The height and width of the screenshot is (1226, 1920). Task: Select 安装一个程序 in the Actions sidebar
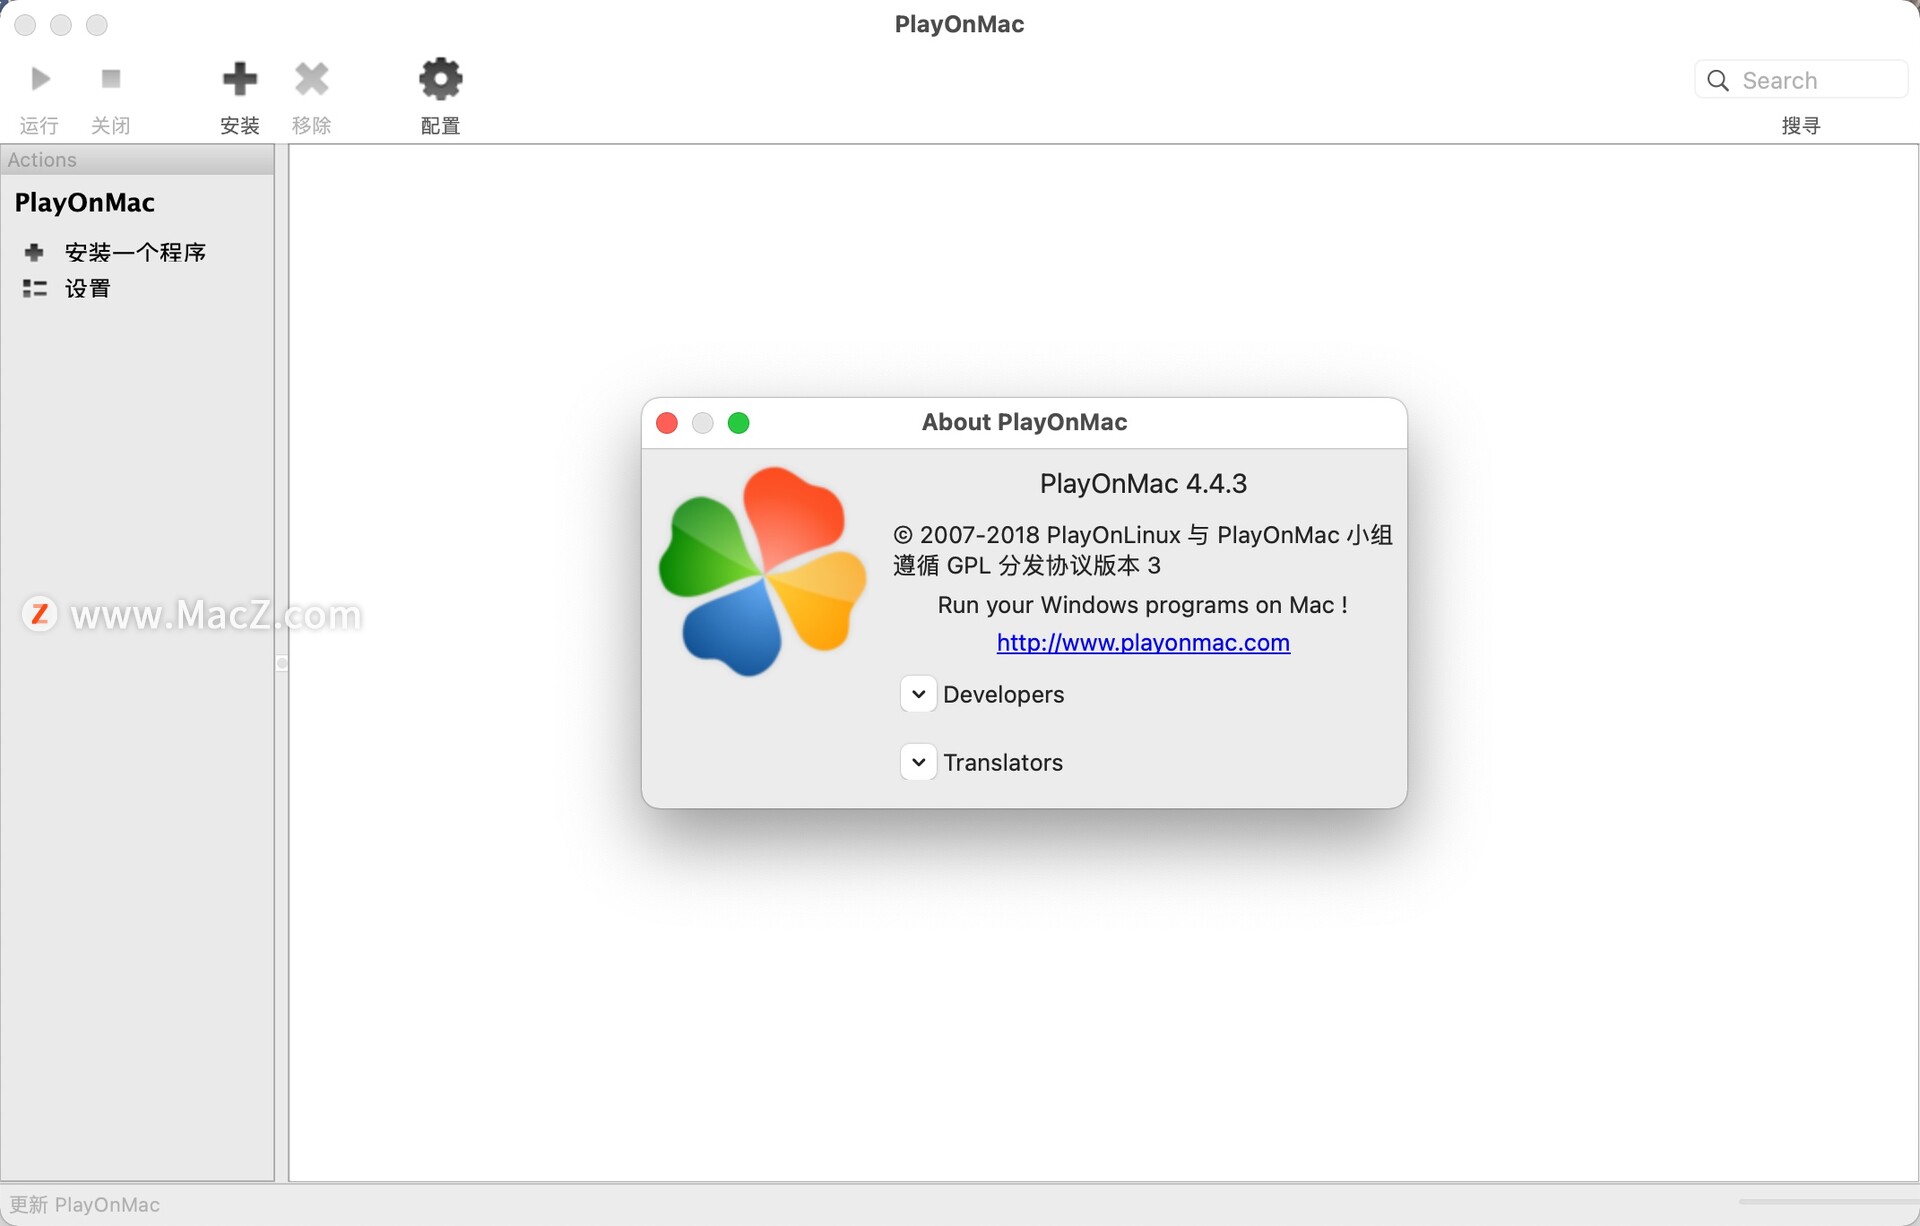pos(135,252)
